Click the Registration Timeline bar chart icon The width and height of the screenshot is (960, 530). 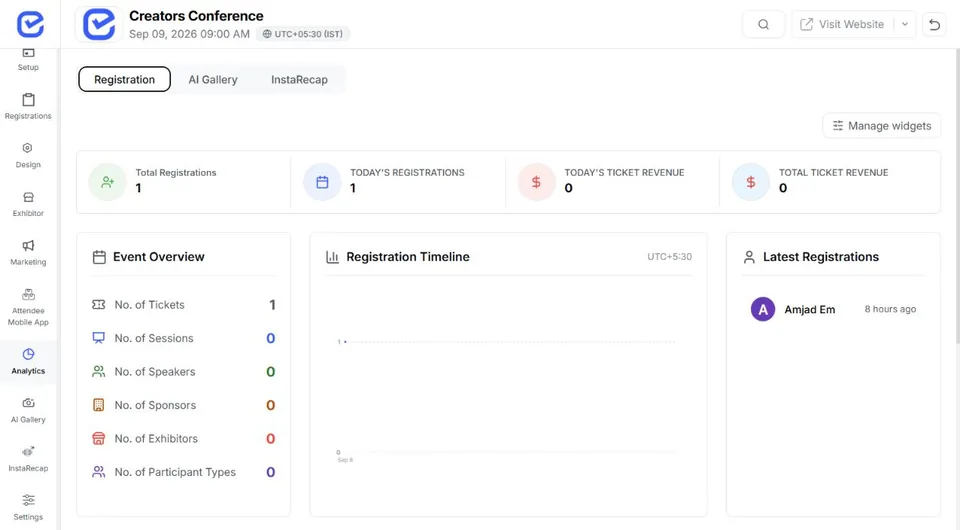tap(332, 257)
